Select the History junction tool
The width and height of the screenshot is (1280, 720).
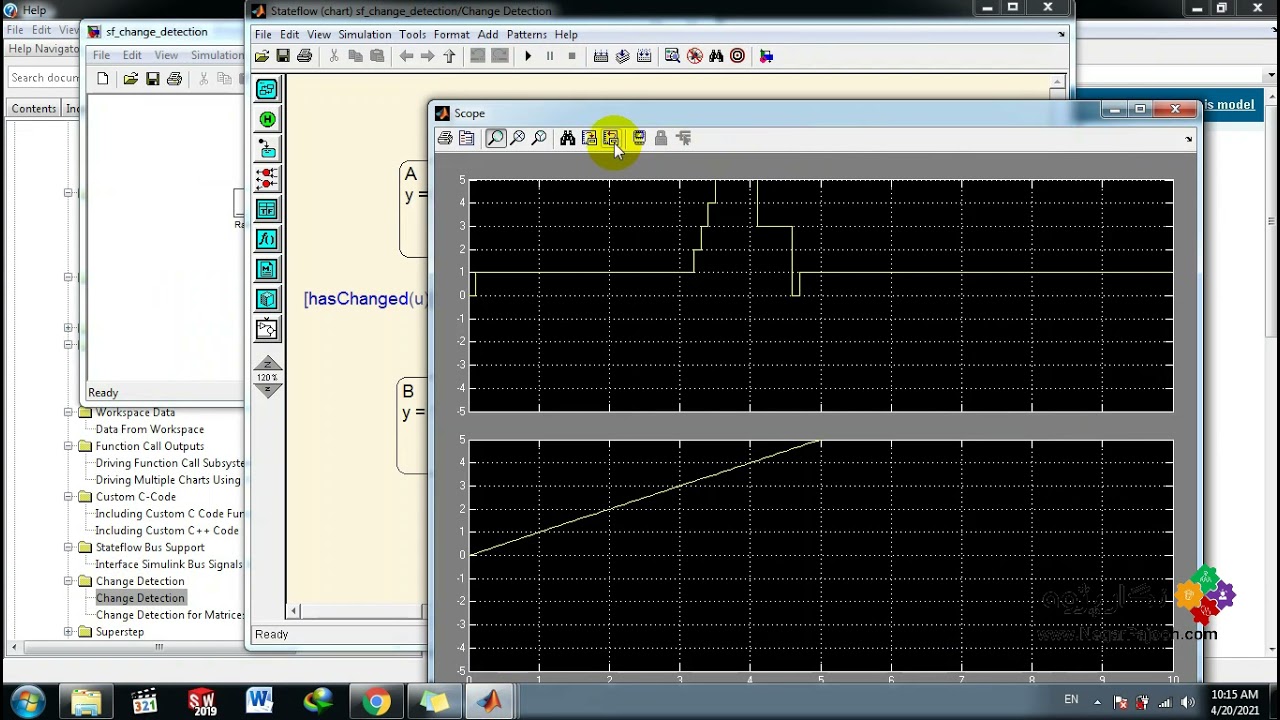pos(267,120)
